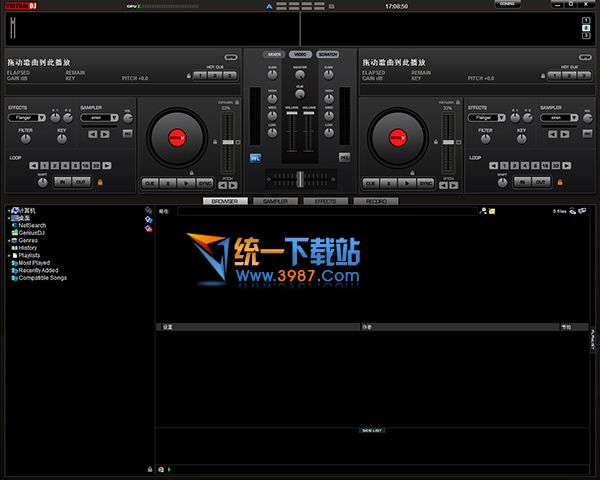Hit SYNC on the left deck
The height and width of the screenshot is (480, 600).
pos(205,183)
